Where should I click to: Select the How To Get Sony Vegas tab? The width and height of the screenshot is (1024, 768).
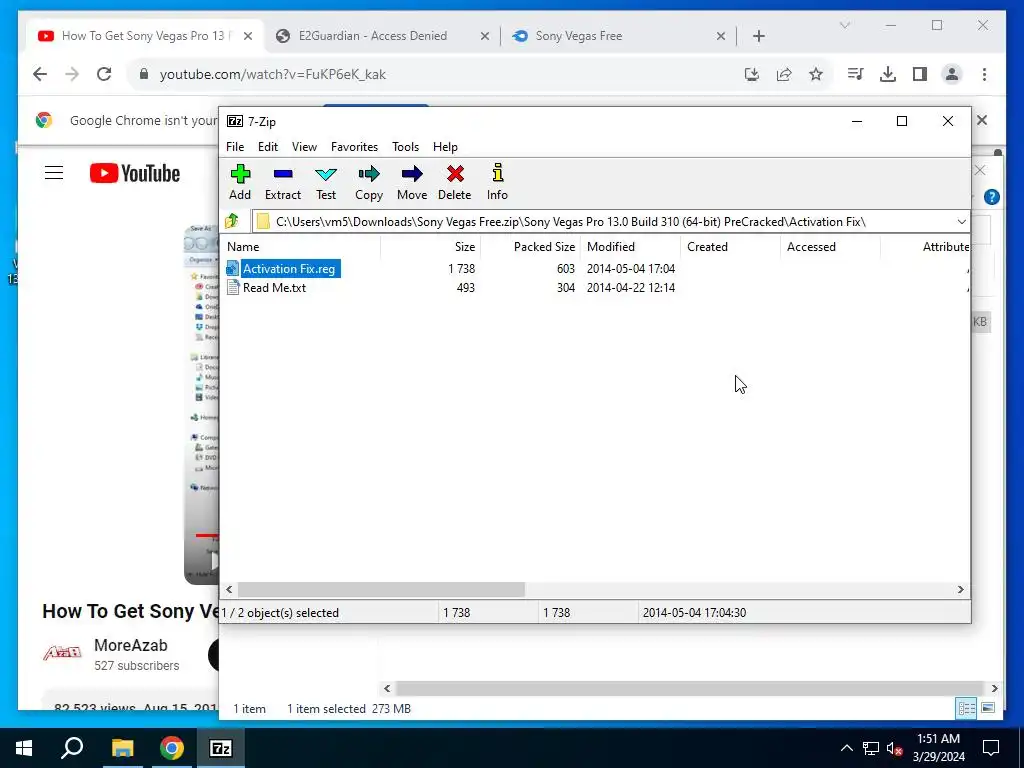coord(145,36)
